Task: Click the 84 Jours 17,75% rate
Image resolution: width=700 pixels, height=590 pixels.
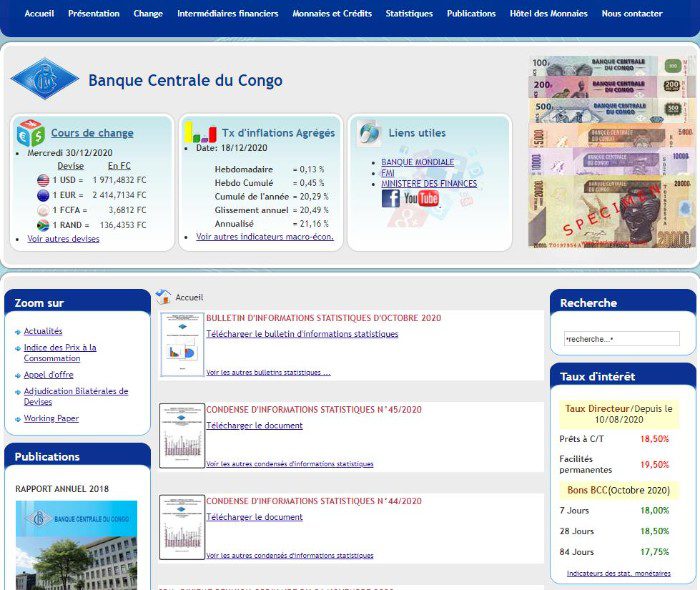Action: (654, 552)
